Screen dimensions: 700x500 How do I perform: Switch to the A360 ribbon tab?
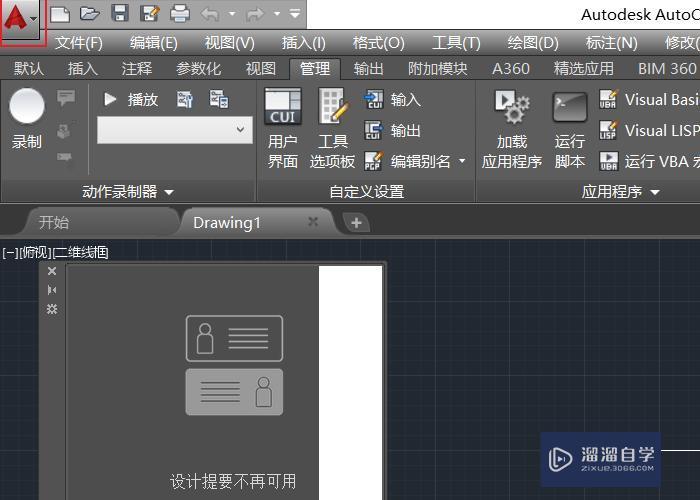click(511, 69)
